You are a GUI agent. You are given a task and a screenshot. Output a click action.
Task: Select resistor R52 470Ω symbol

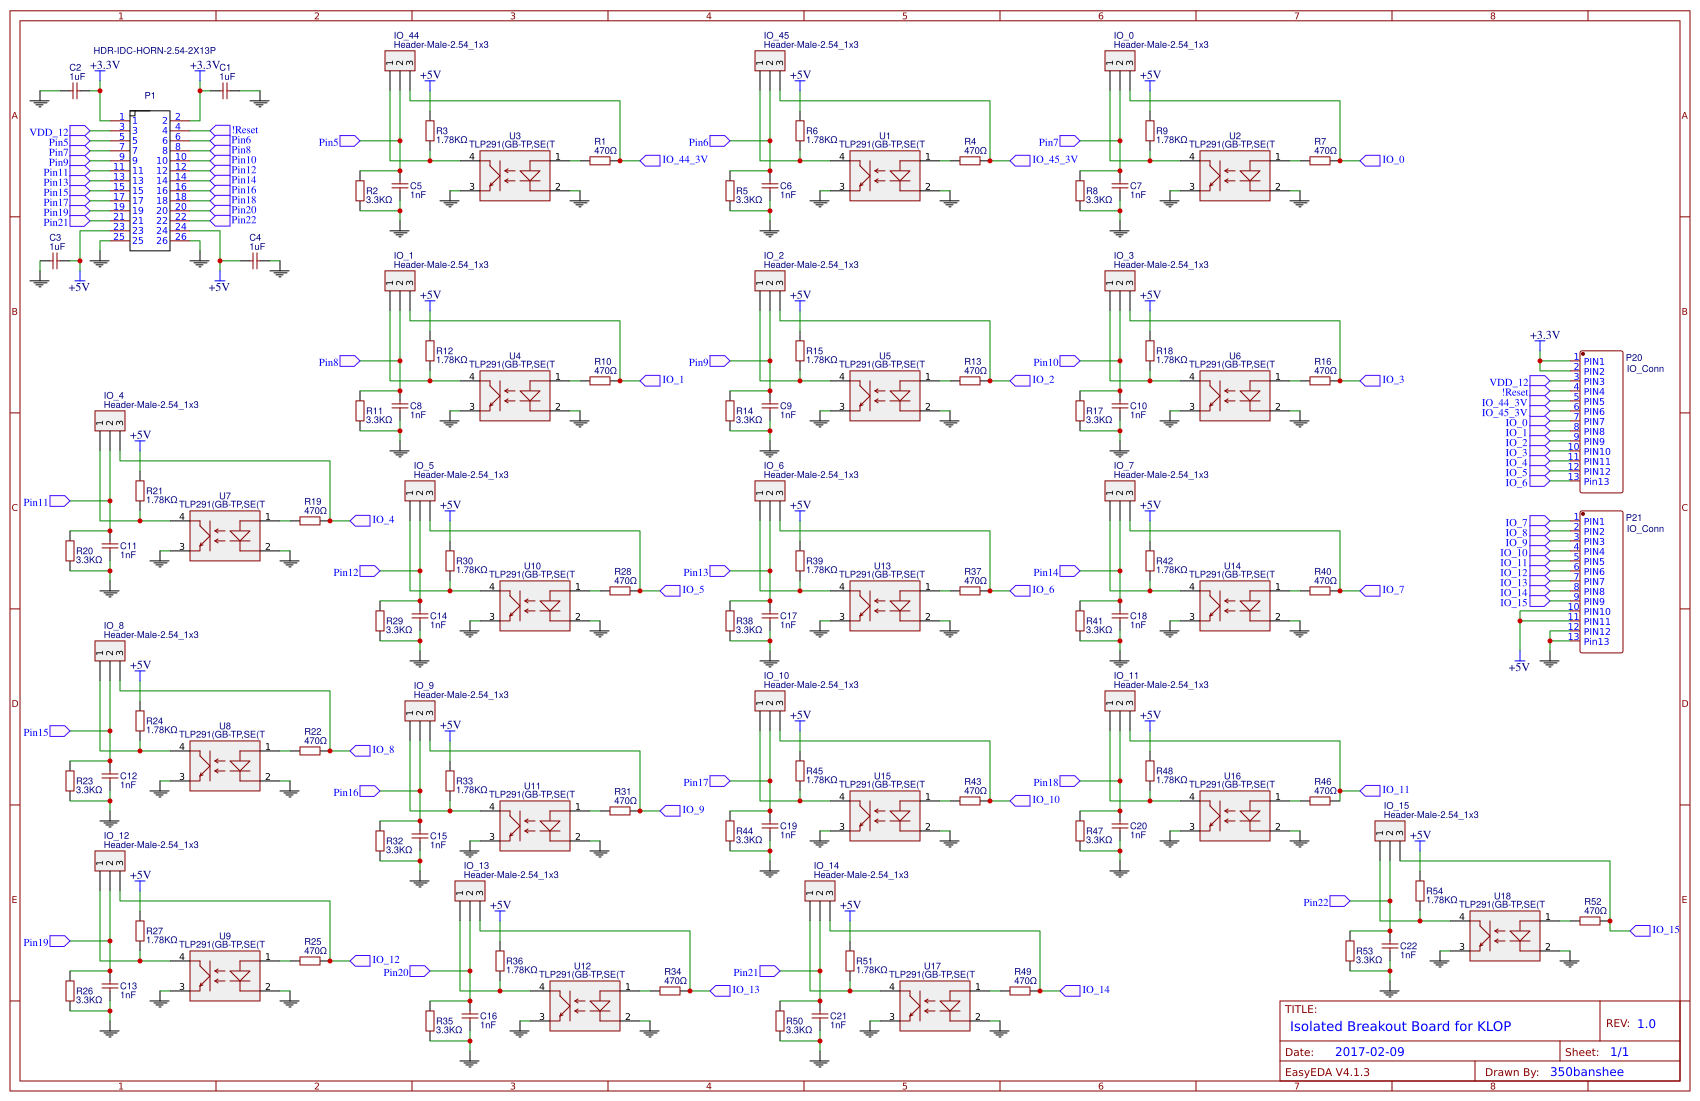[1590, 920]
